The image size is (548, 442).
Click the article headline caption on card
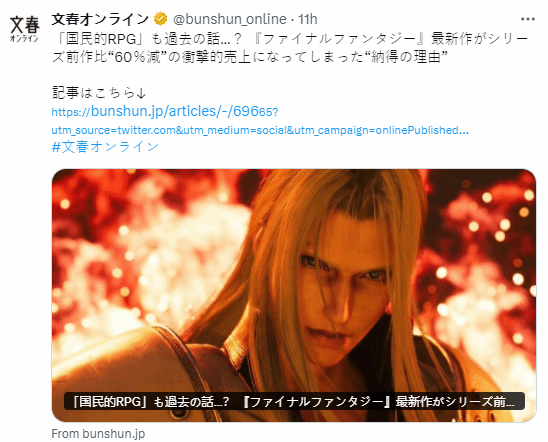[x=294, y=401]
